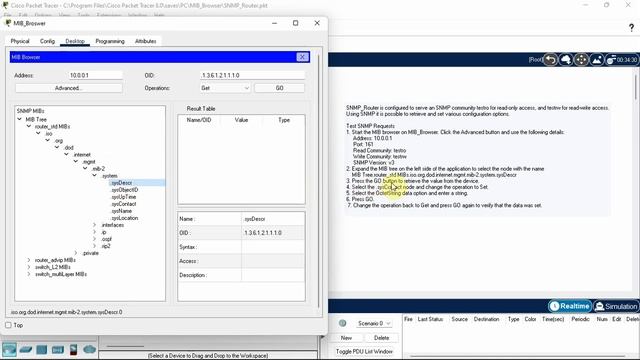The height and width of the screenshot is (360, 640).
Task: Collapse the .iso node arrow
Action: [38, 133]
